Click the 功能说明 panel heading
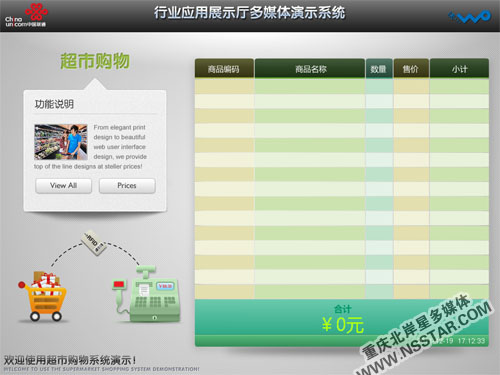This screenshot has height=375, width=500. (54, 104)
